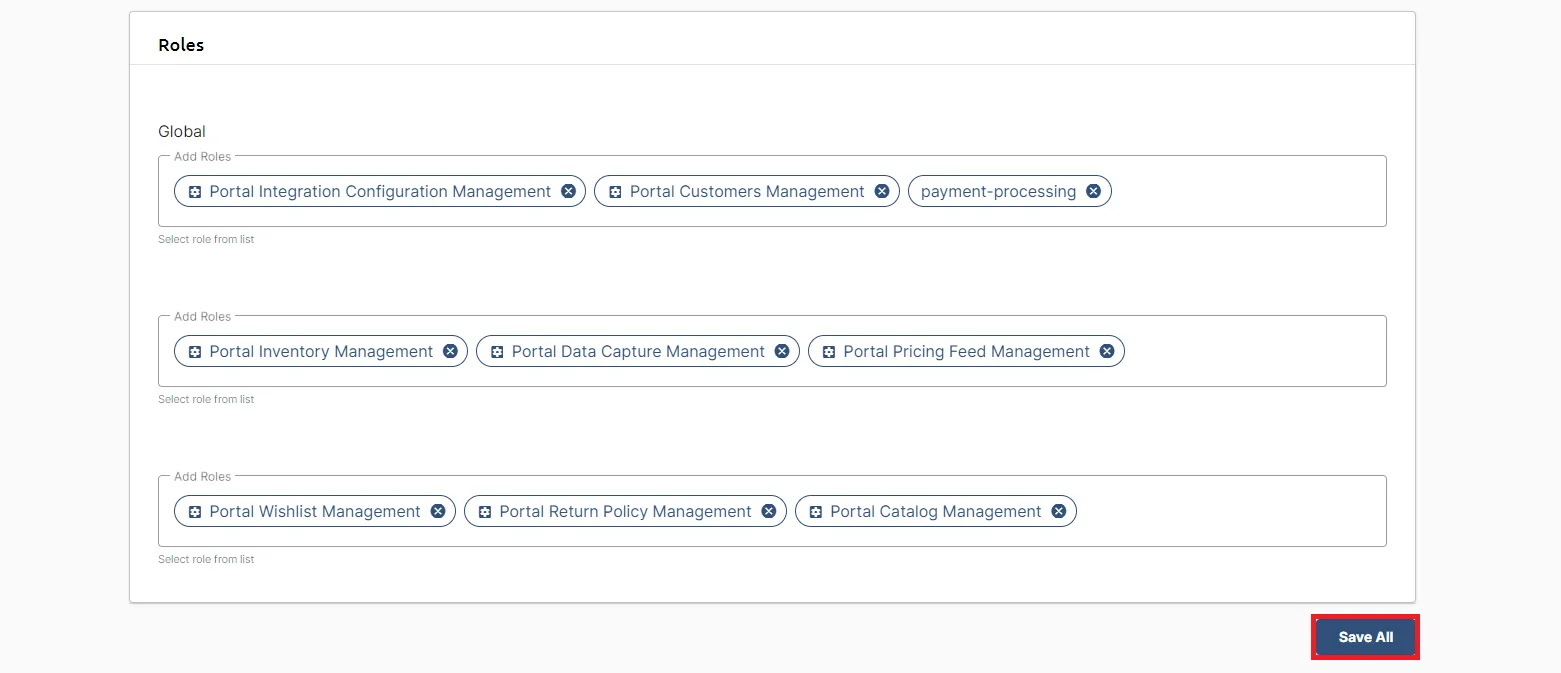
Task: Remove the Portal Catalog Management role
Action: coord(1059,511)
